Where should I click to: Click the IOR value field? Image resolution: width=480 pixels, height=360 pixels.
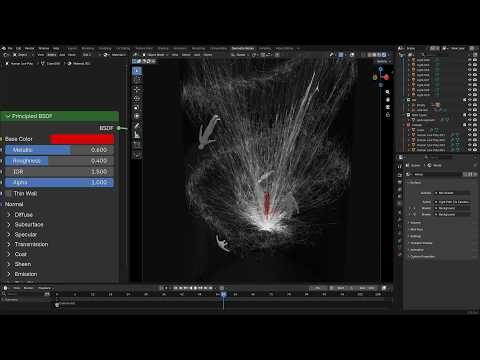(59, 172)
